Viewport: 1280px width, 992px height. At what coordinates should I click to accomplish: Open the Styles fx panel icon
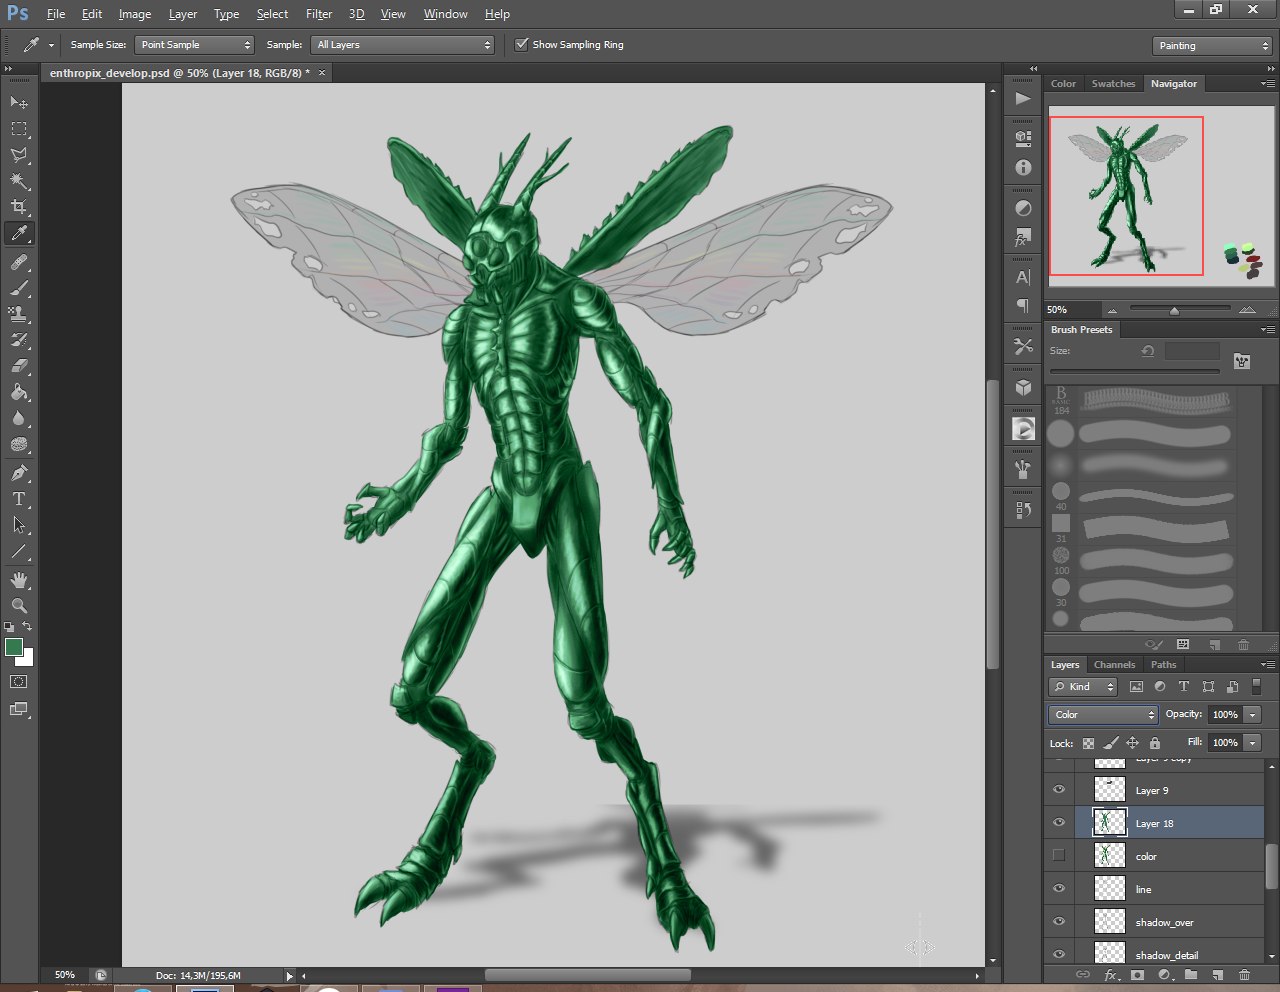(1023, 238)
